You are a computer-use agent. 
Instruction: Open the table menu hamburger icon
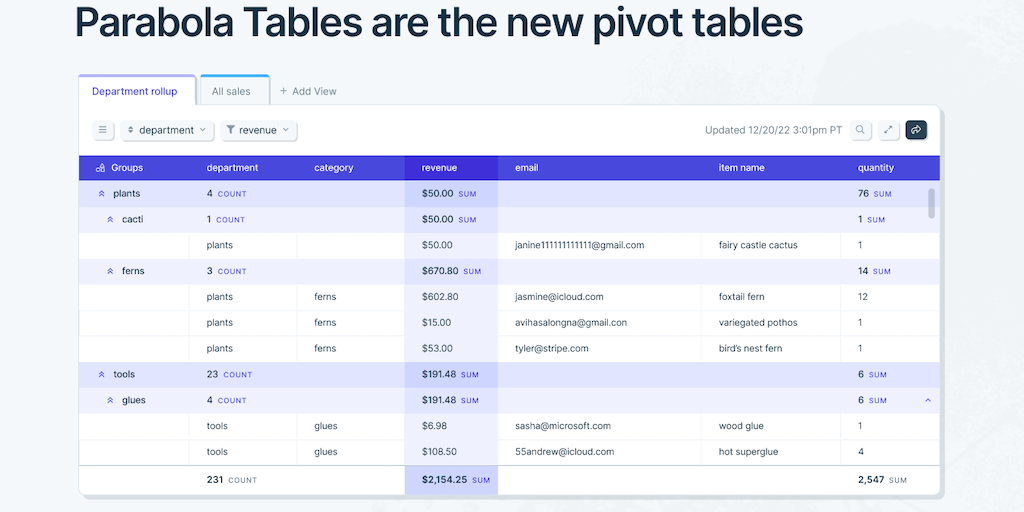(104, 130)
